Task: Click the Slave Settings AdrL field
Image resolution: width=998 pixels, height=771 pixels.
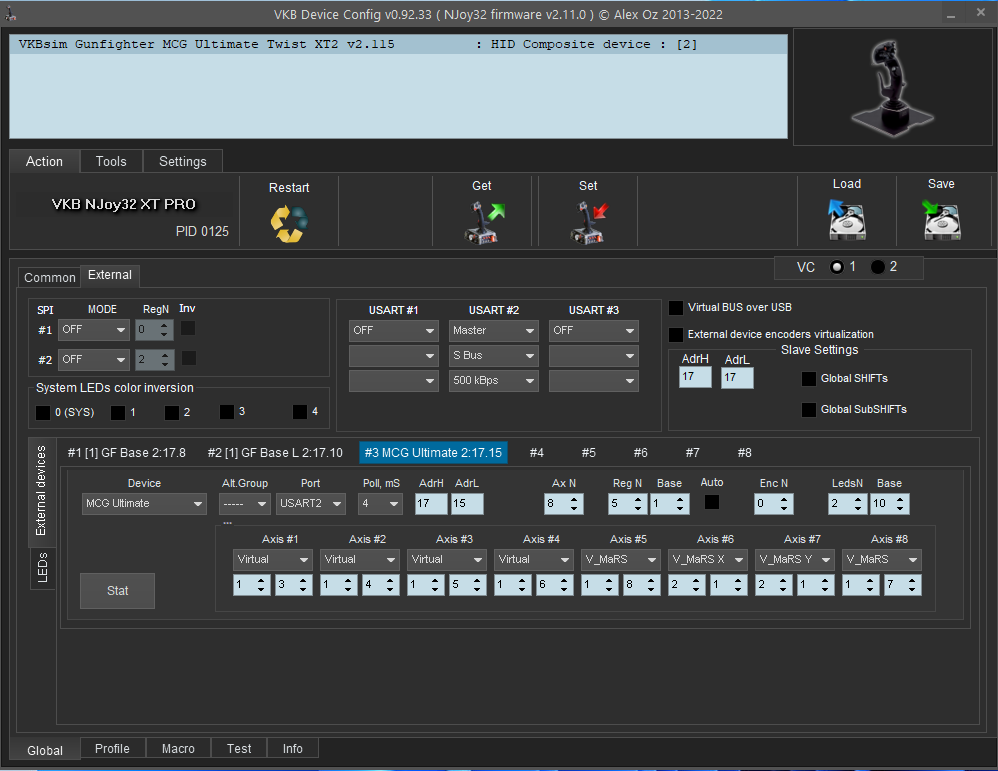Action: coord(737,378)
